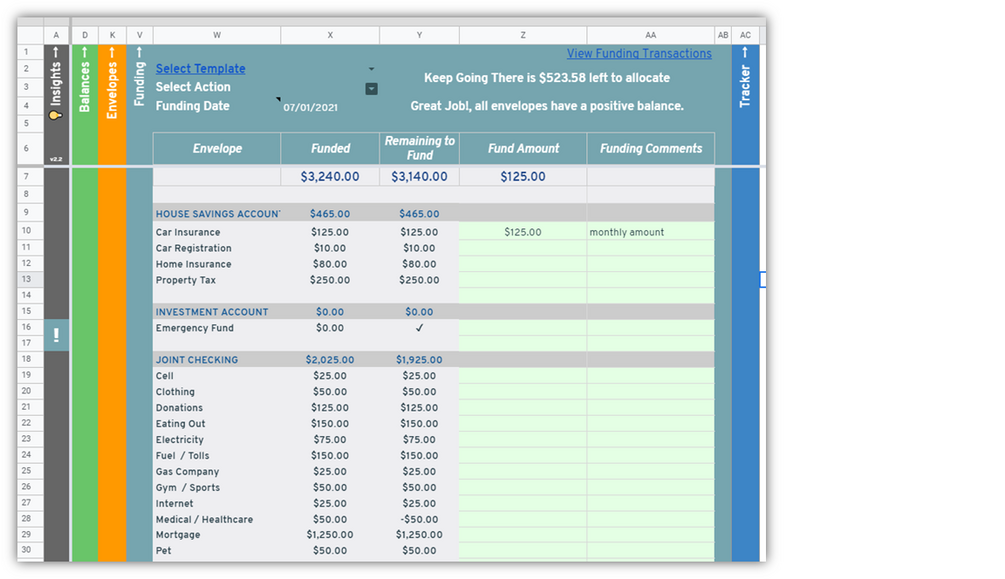Select row header 7
The height and width of the screenshot is (579, 1005).
30,176
